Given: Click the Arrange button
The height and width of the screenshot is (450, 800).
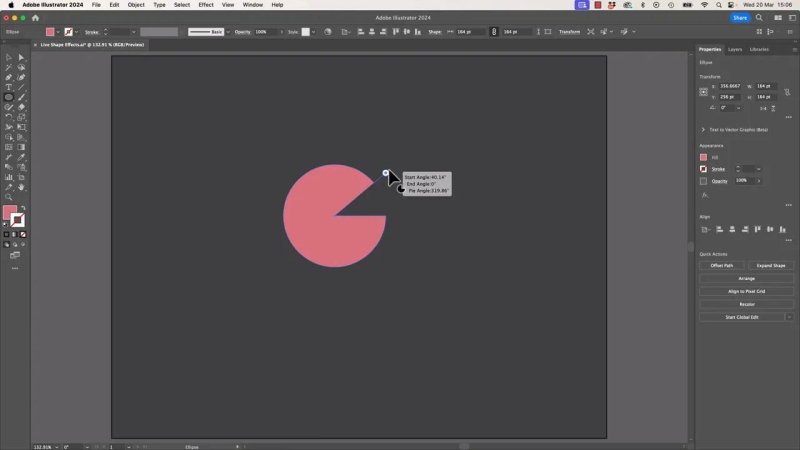Looking at the screenshot, I should point(746,279).
